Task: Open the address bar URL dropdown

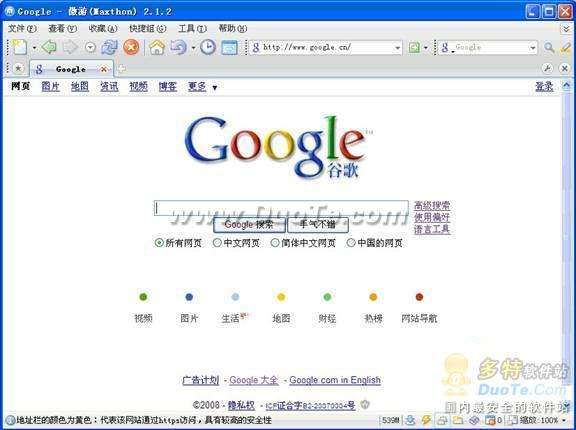Action: 397,48
